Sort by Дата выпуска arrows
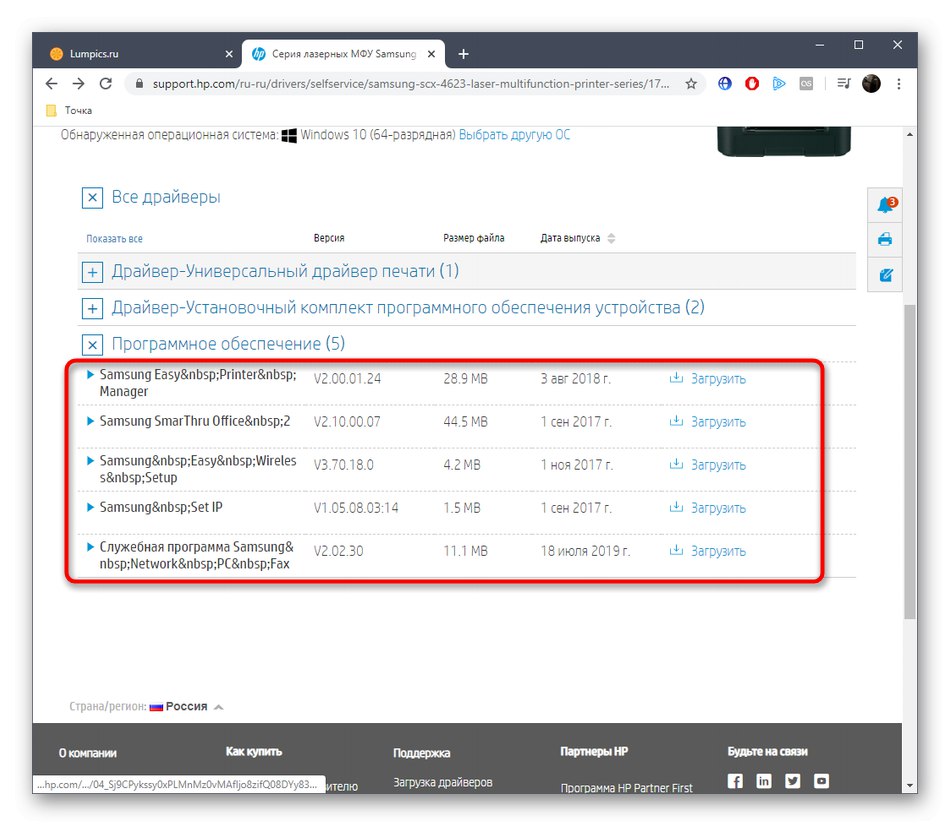Image resolution: width=950 pixels, height=826 pixels. [x=611, y=238]
